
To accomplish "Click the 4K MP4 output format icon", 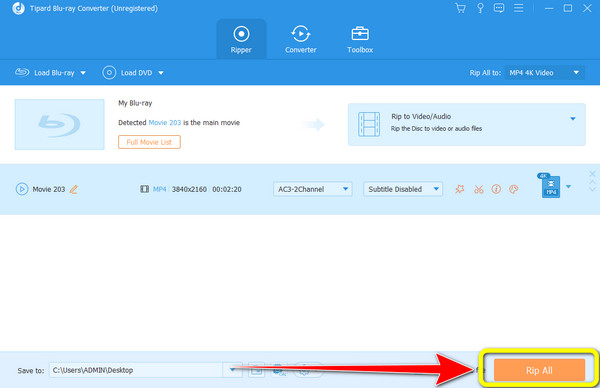I will 550,186.
